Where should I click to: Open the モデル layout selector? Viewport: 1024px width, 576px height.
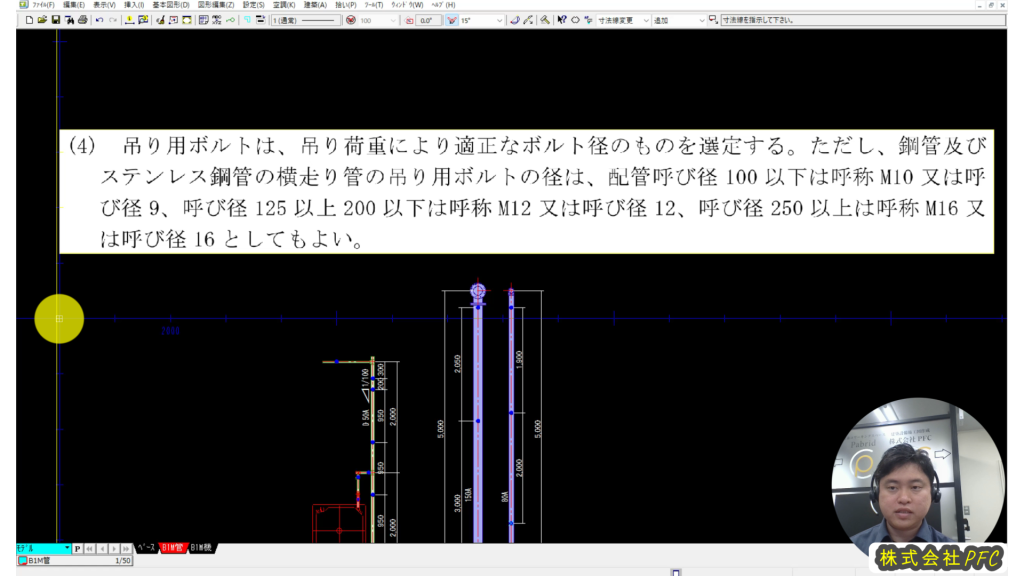pos(43,549)
